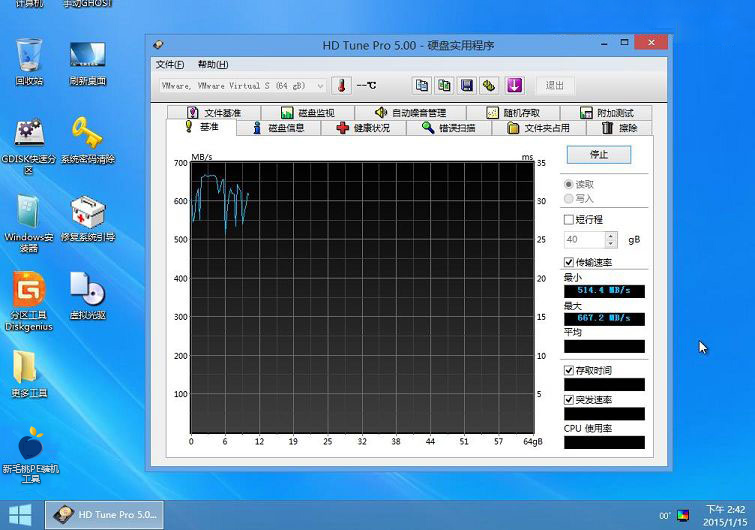Toggle the access time checkbox

pos(569,370)
